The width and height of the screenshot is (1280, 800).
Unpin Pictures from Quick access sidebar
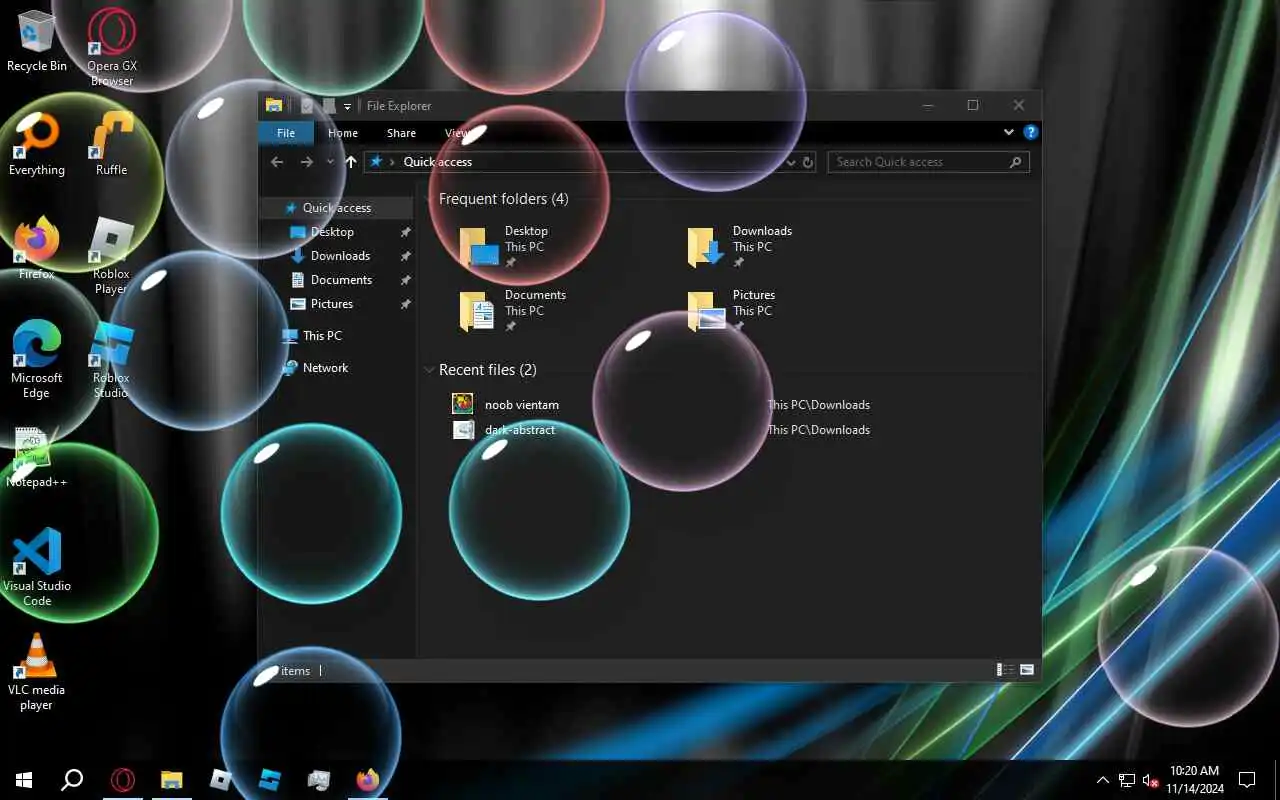405,304
